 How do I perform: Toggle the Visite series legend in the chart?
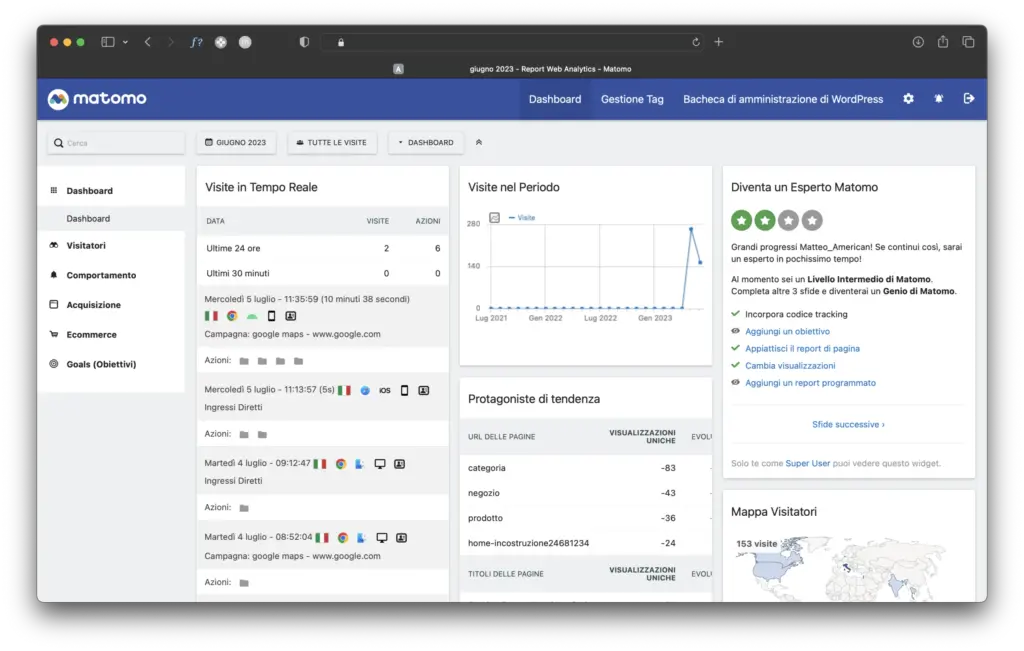(x=522, y=217)
